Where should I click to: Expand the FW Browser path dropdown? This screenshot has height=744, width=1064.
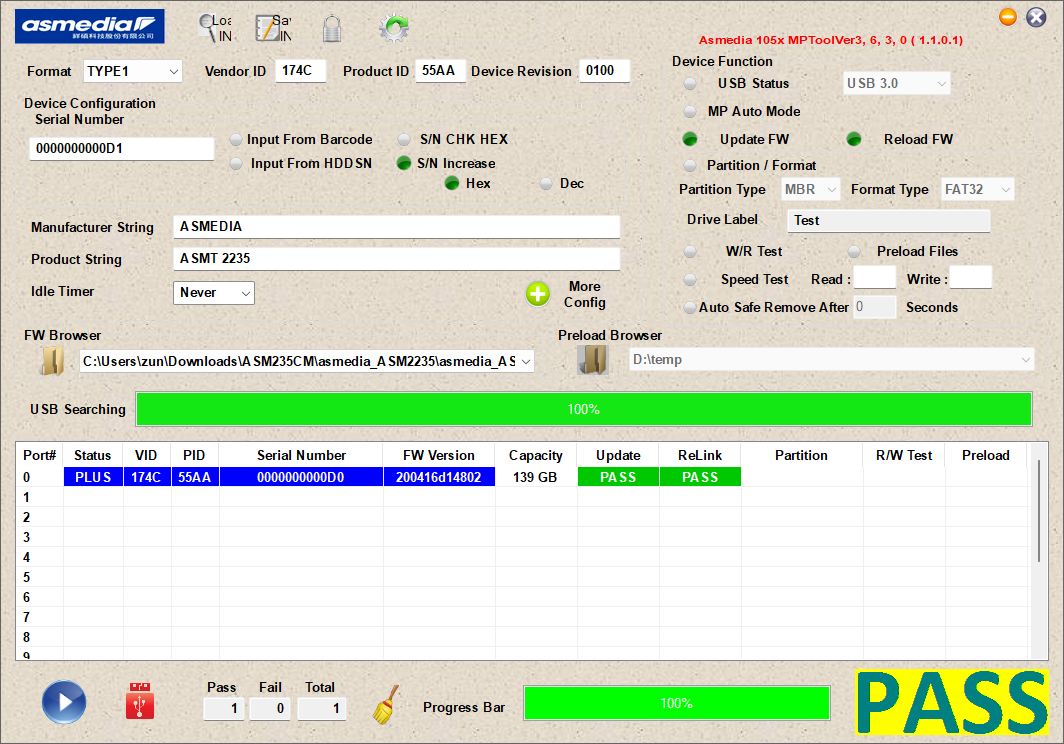(526, 361)
